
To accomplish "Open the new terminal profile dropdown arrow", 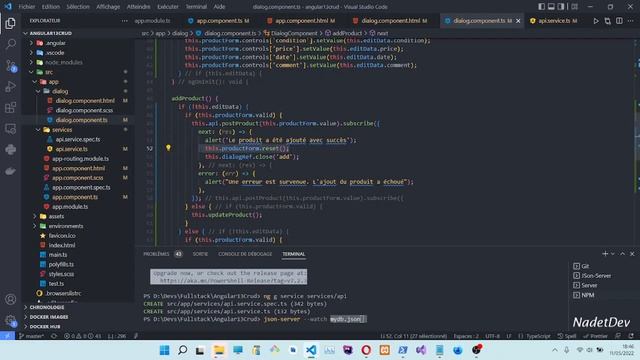I will pos(613,254).
